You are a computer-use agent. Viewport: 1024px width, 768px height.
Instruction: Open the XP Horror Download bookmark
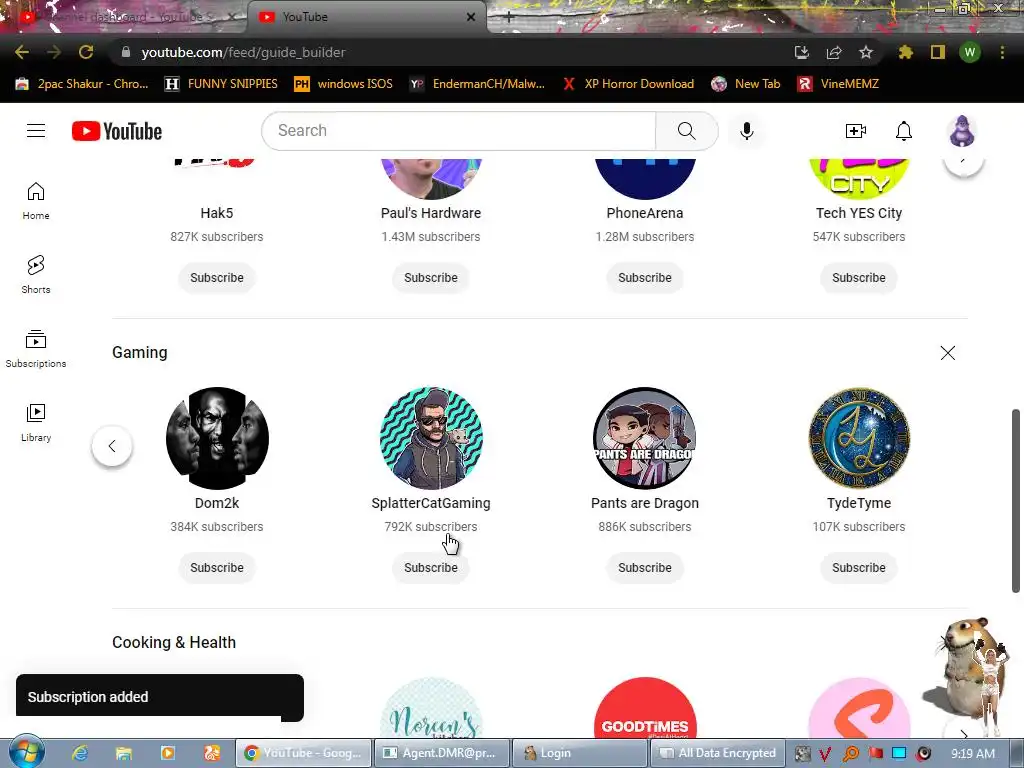point(628,84)
